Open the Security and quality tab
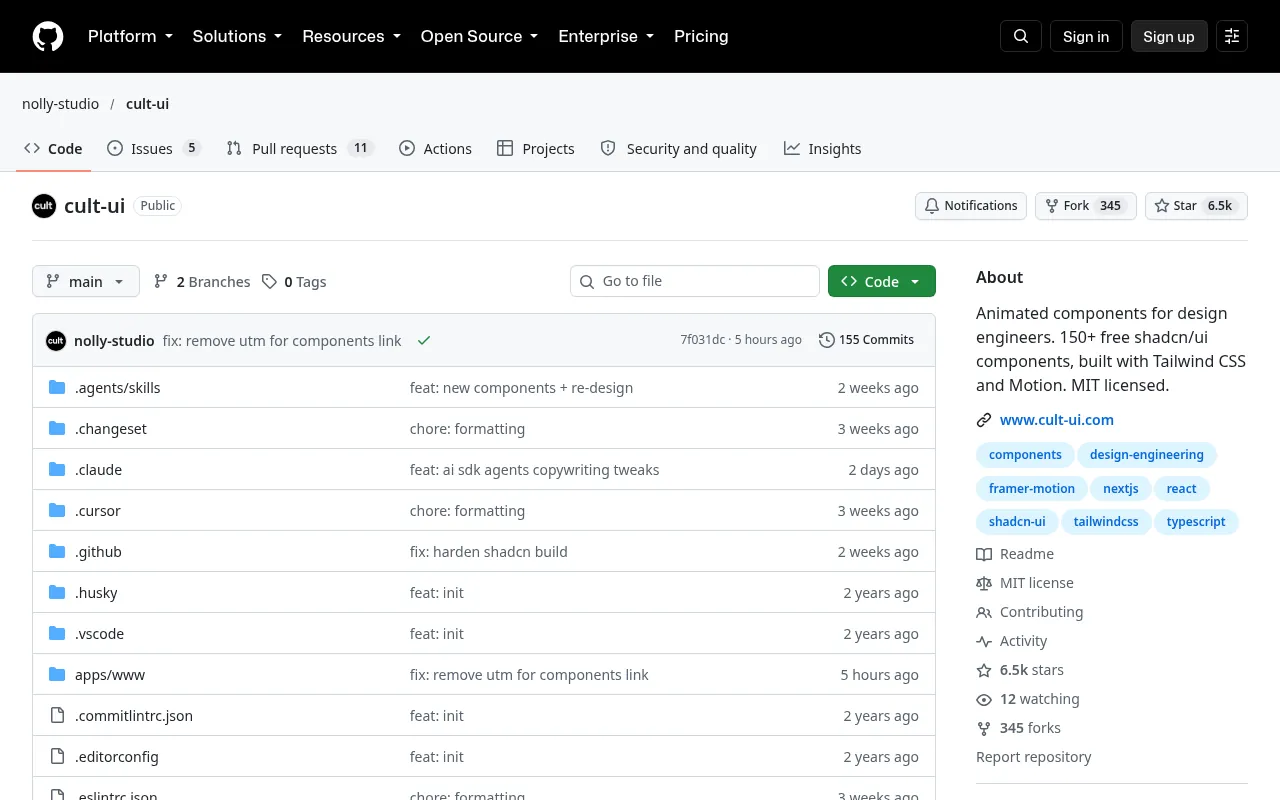Screen dimensions: 1280x800 [x=679, y=149]
